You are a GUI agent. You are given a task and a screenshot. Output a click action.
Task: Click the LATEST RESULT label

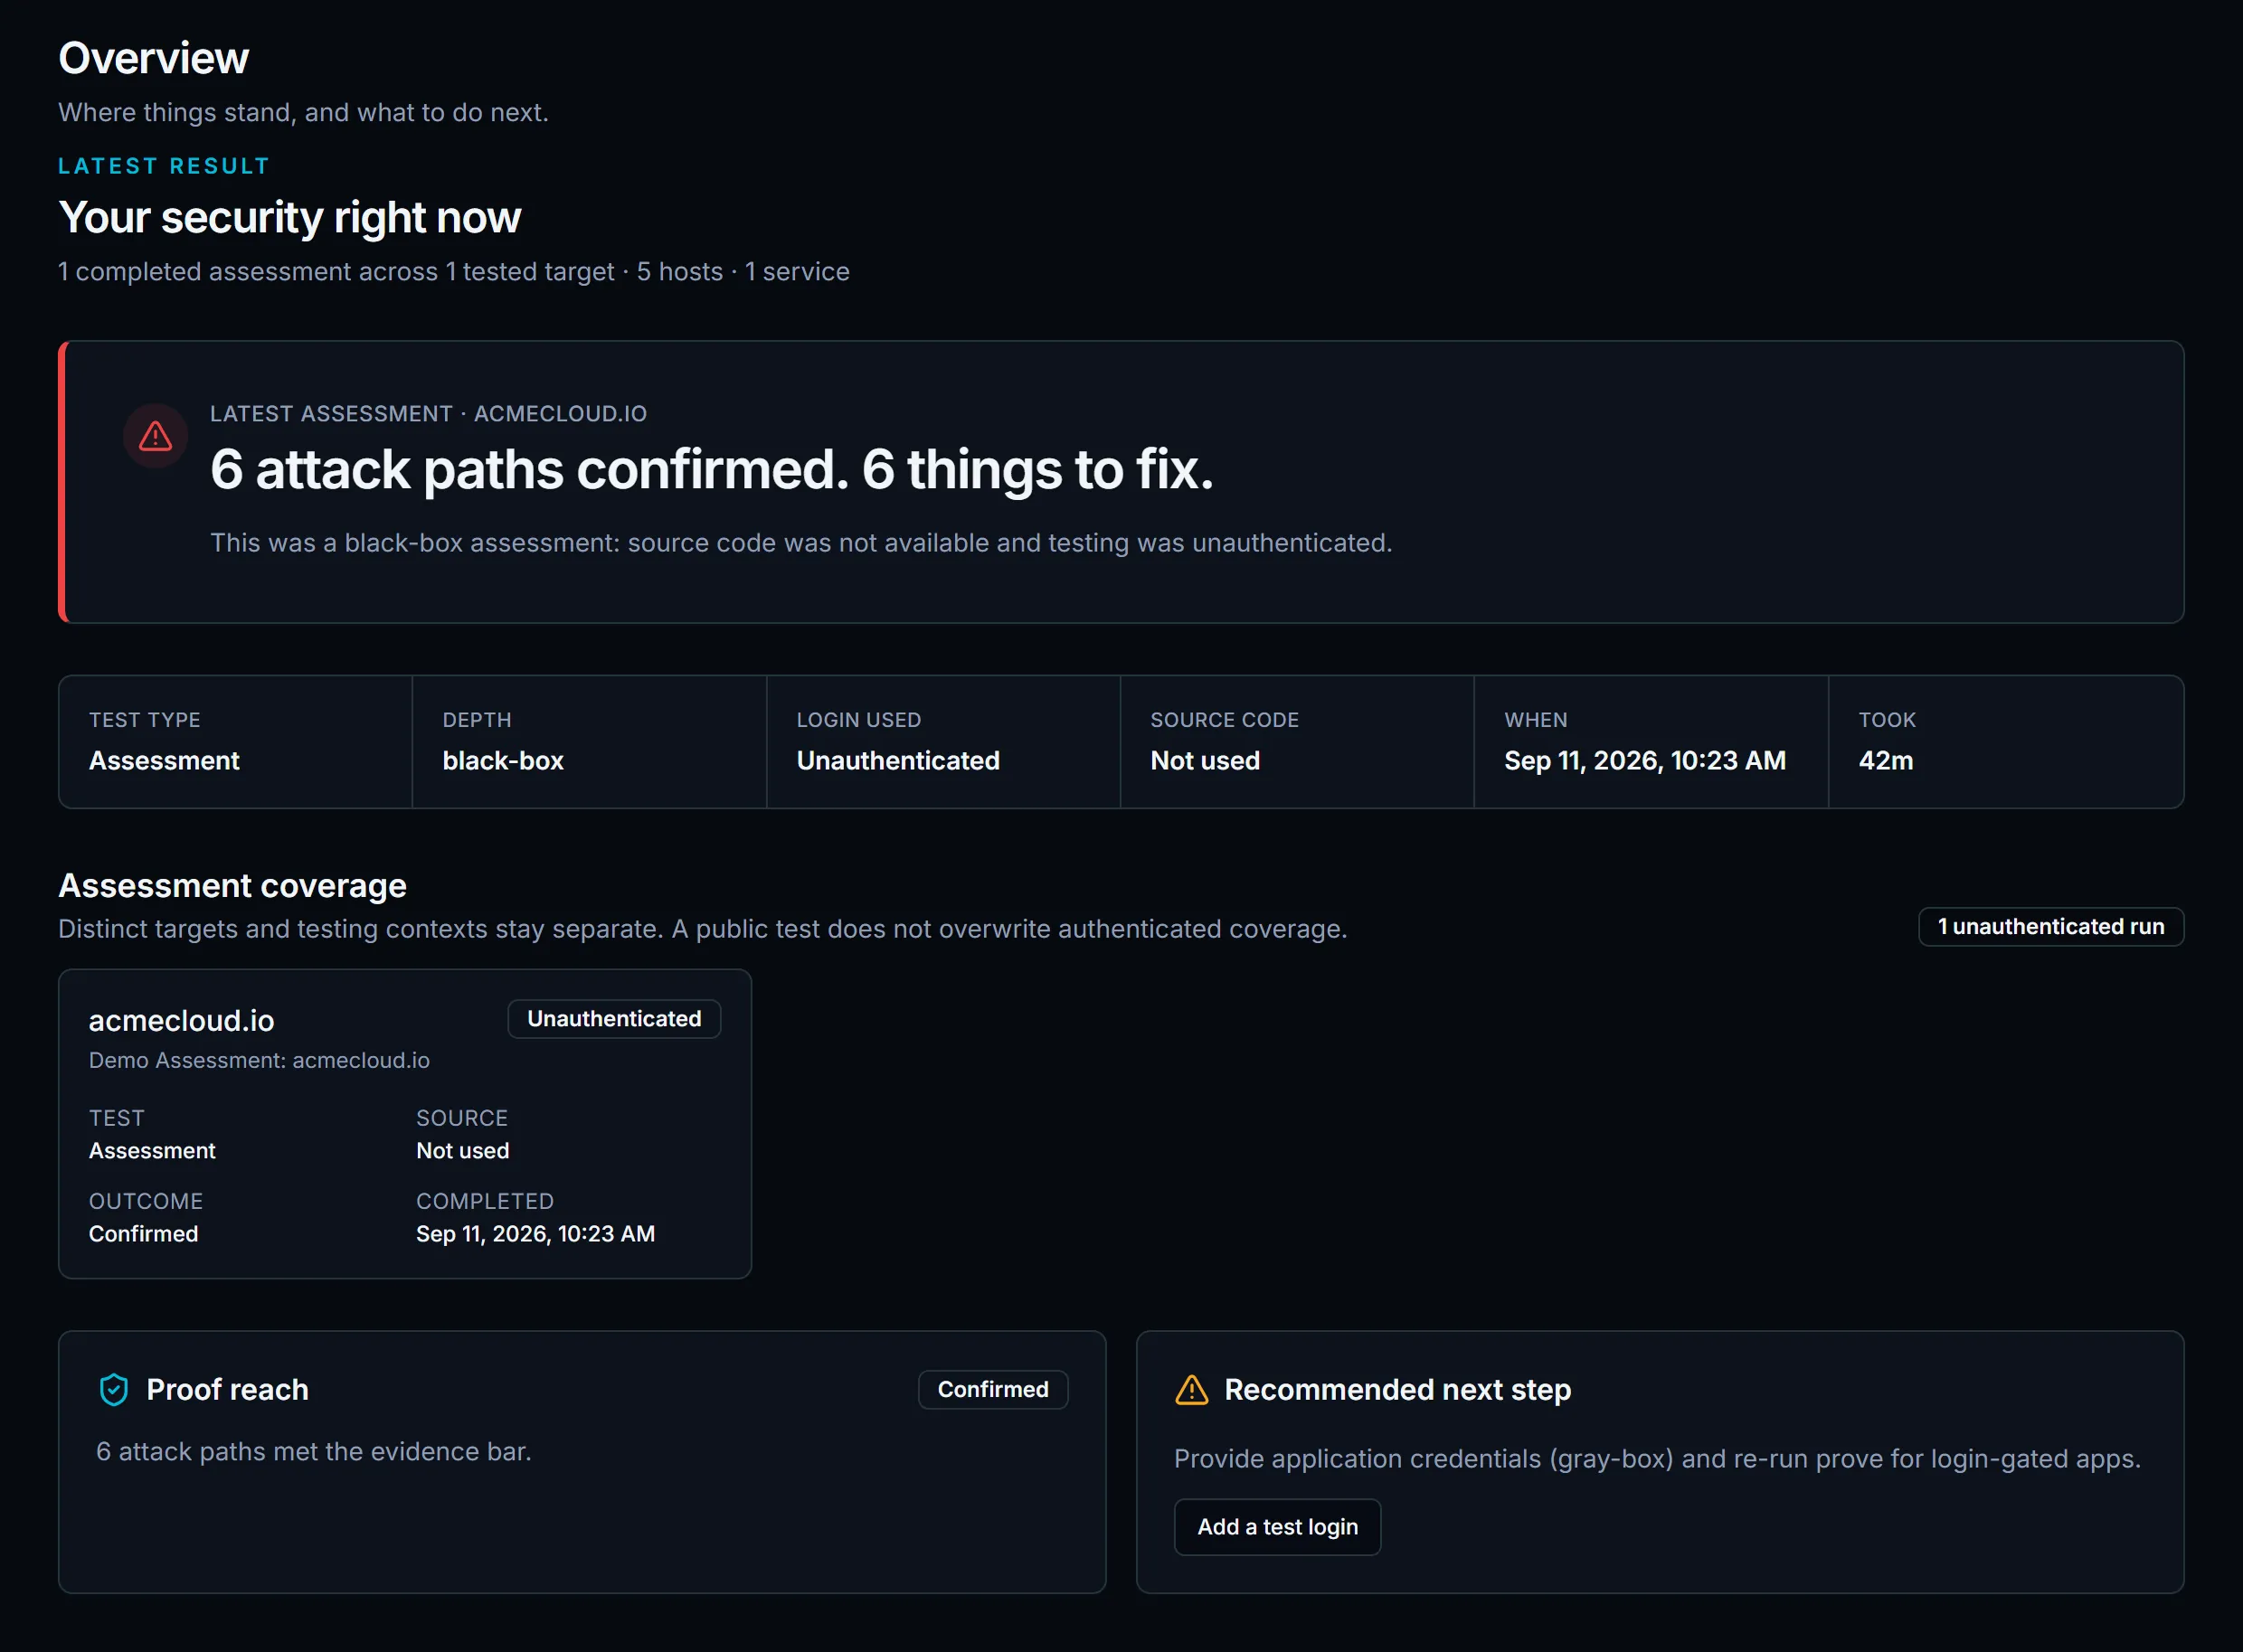164,166
